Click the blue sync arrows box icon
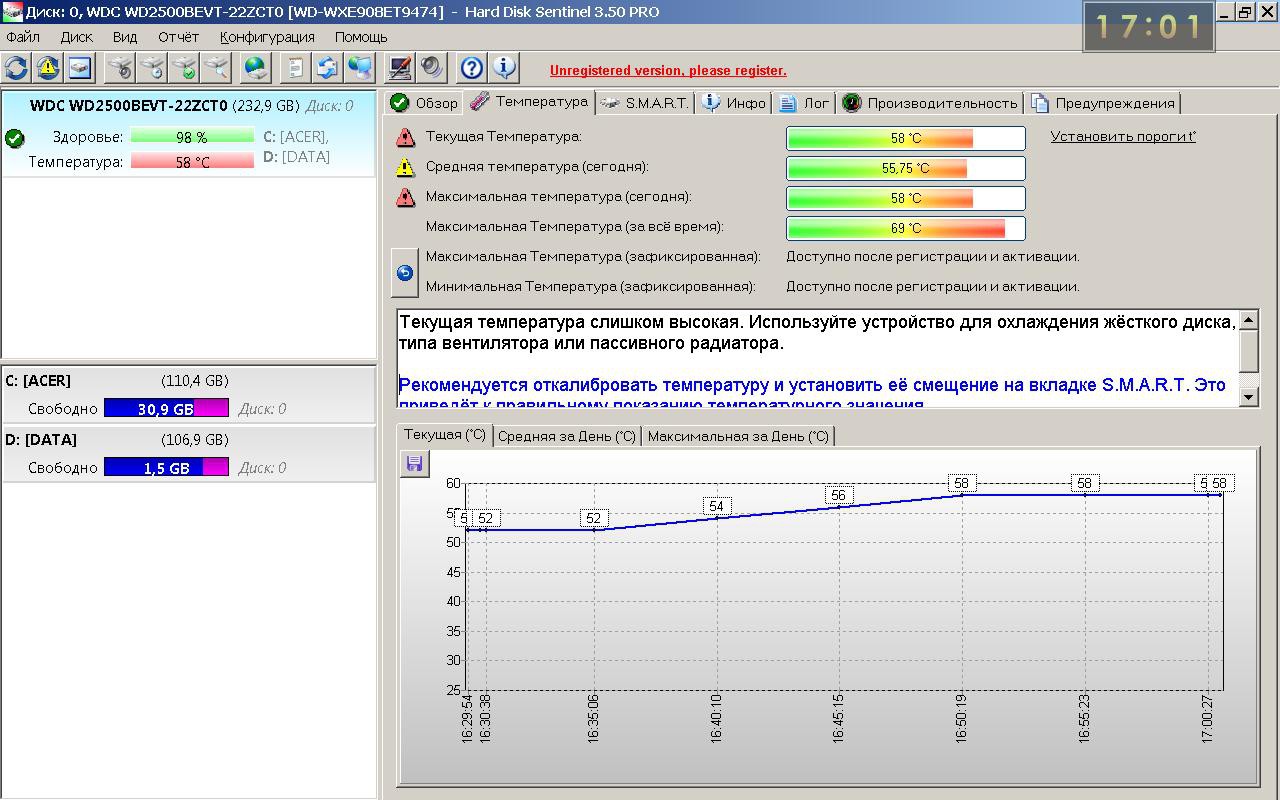This screenshot has width=1280, height=800. pos(327,68)
